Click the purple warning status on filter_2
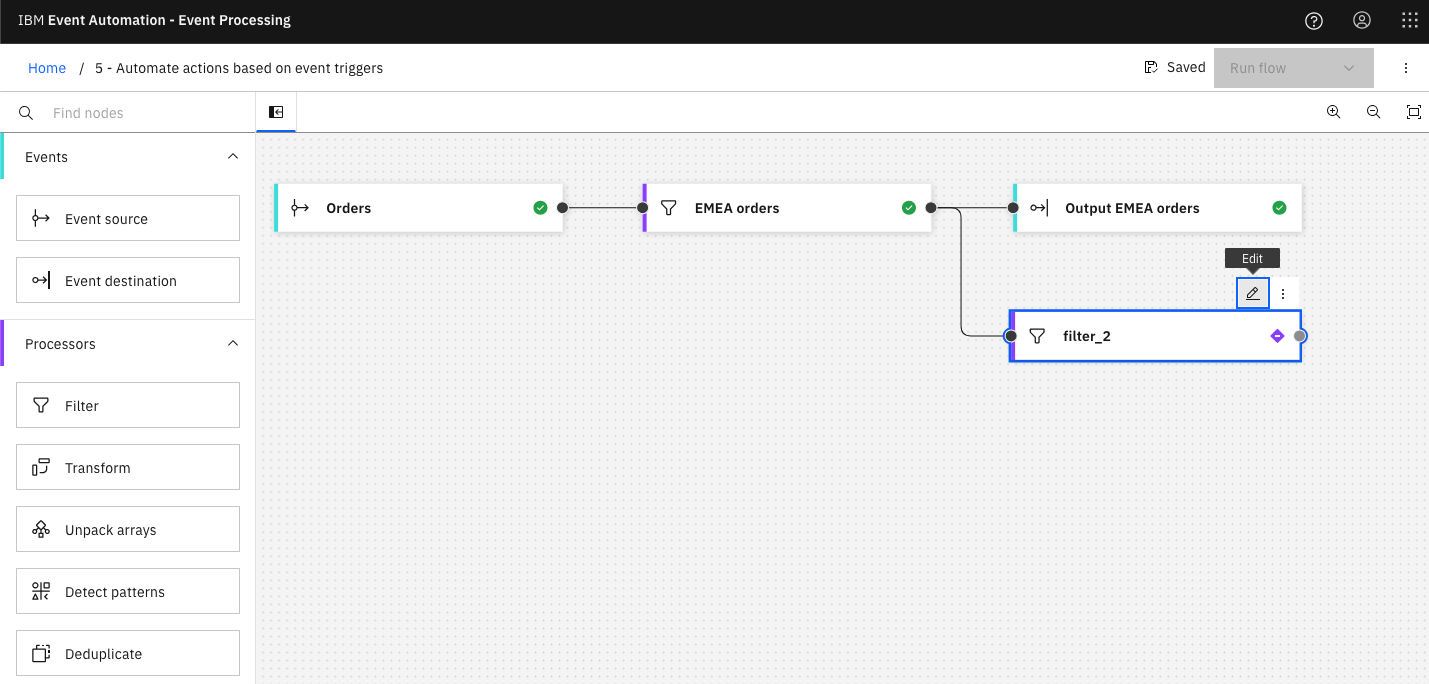The width and height of the screenshot is (1429, 684). click(x=1277, y=336)
